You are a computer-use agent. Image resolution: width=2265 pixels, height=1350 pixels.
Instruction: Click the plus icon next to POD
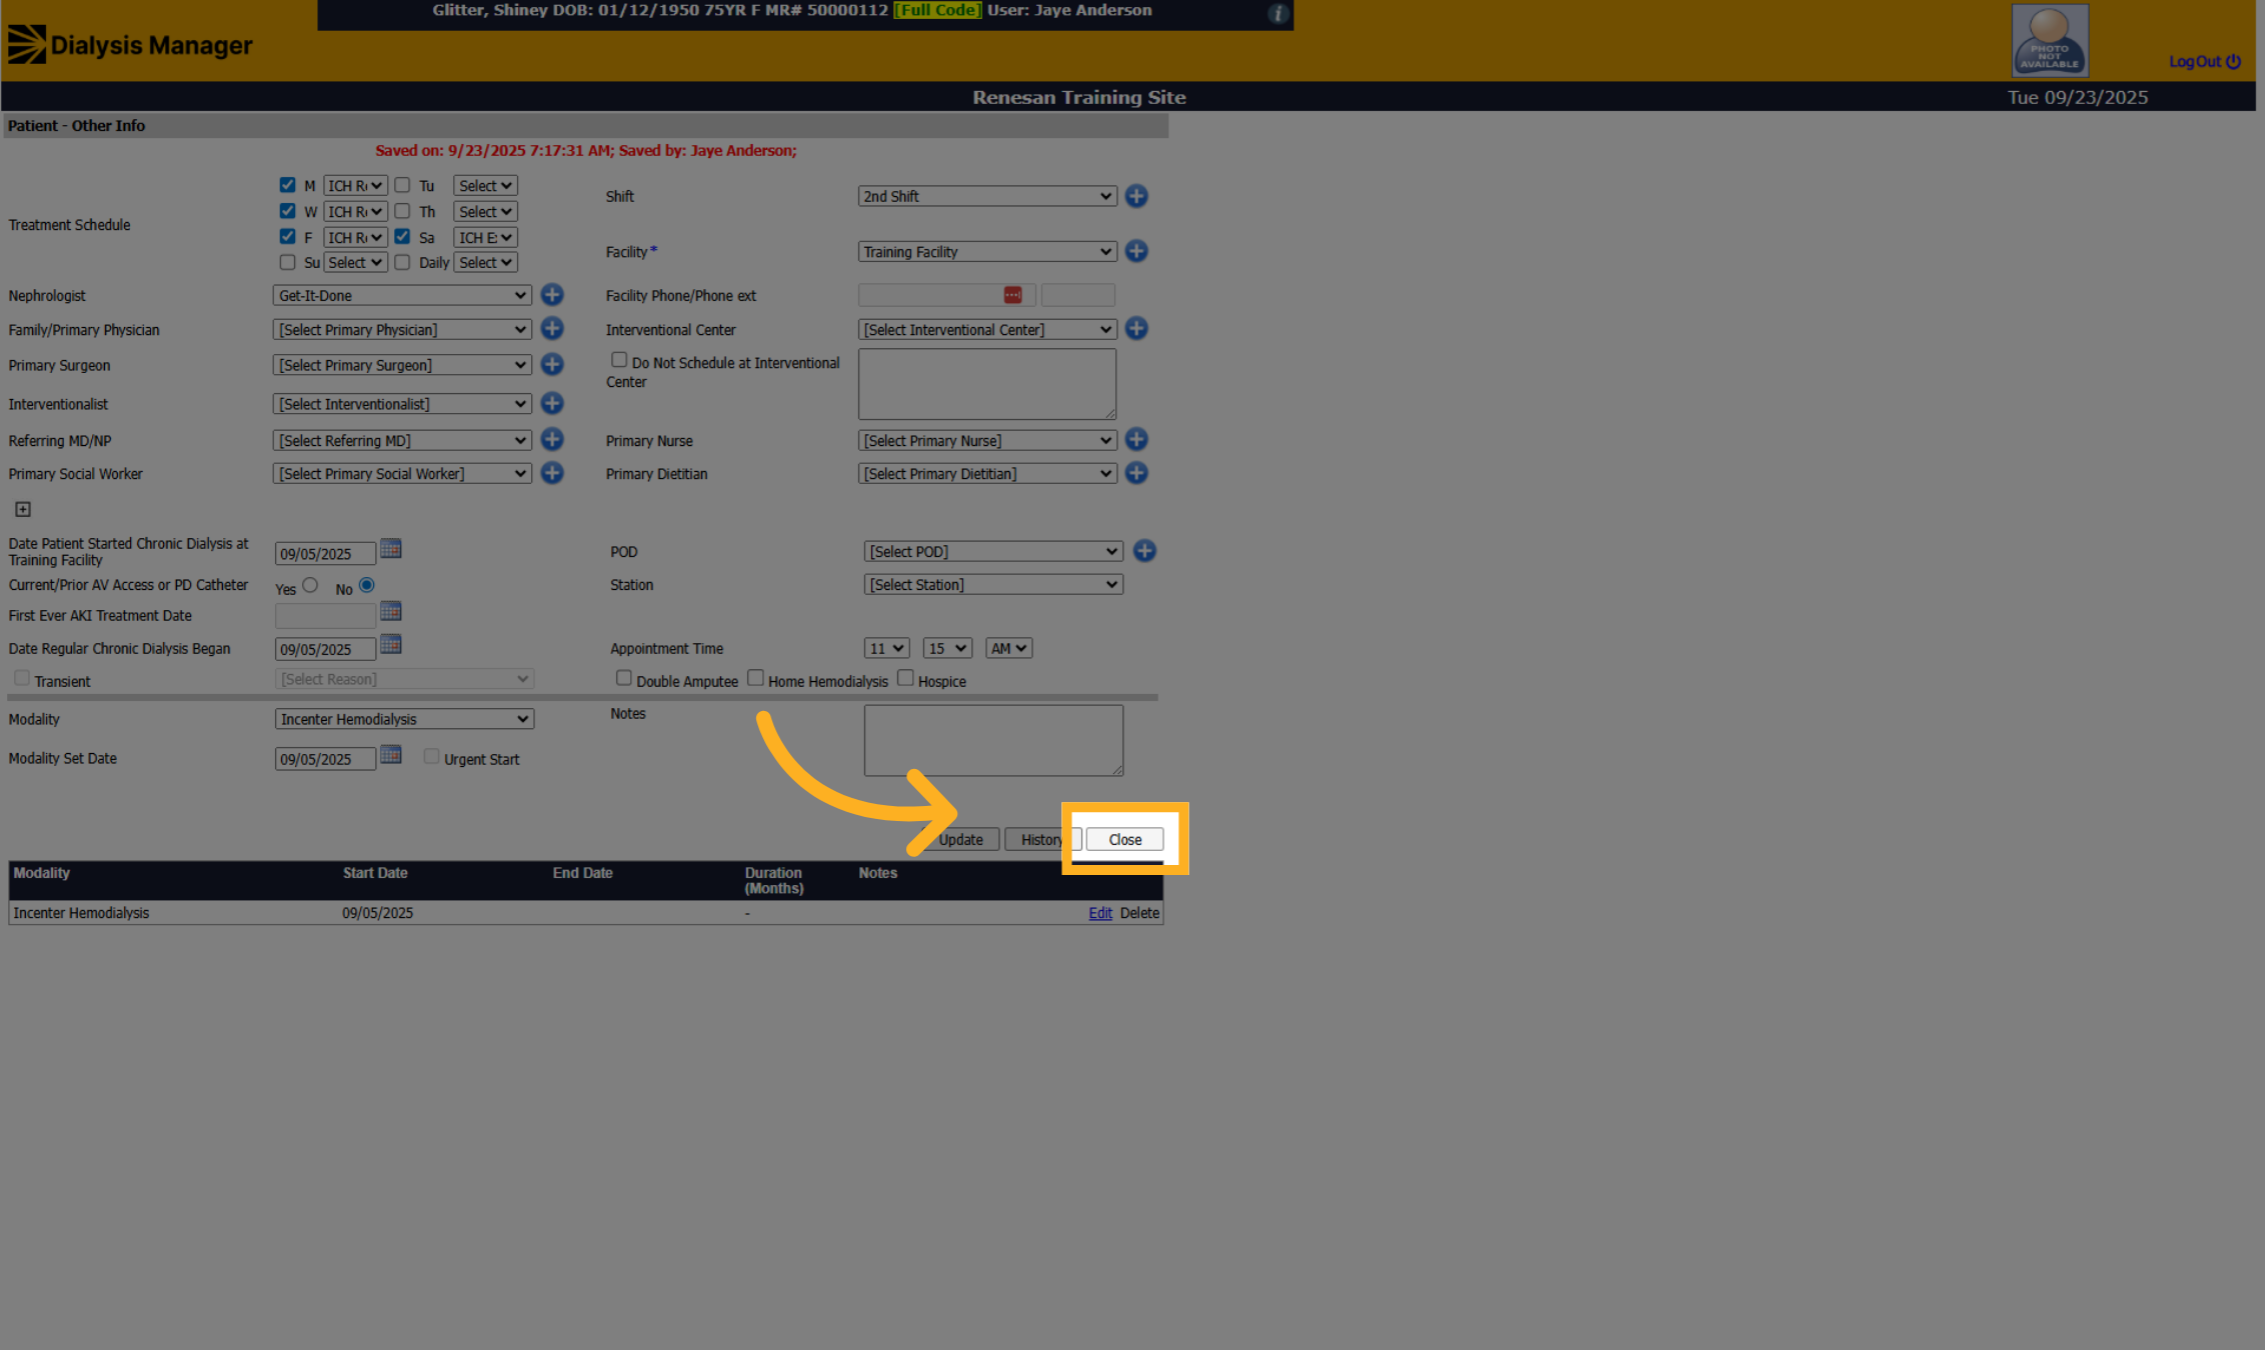pos(1145,551)
